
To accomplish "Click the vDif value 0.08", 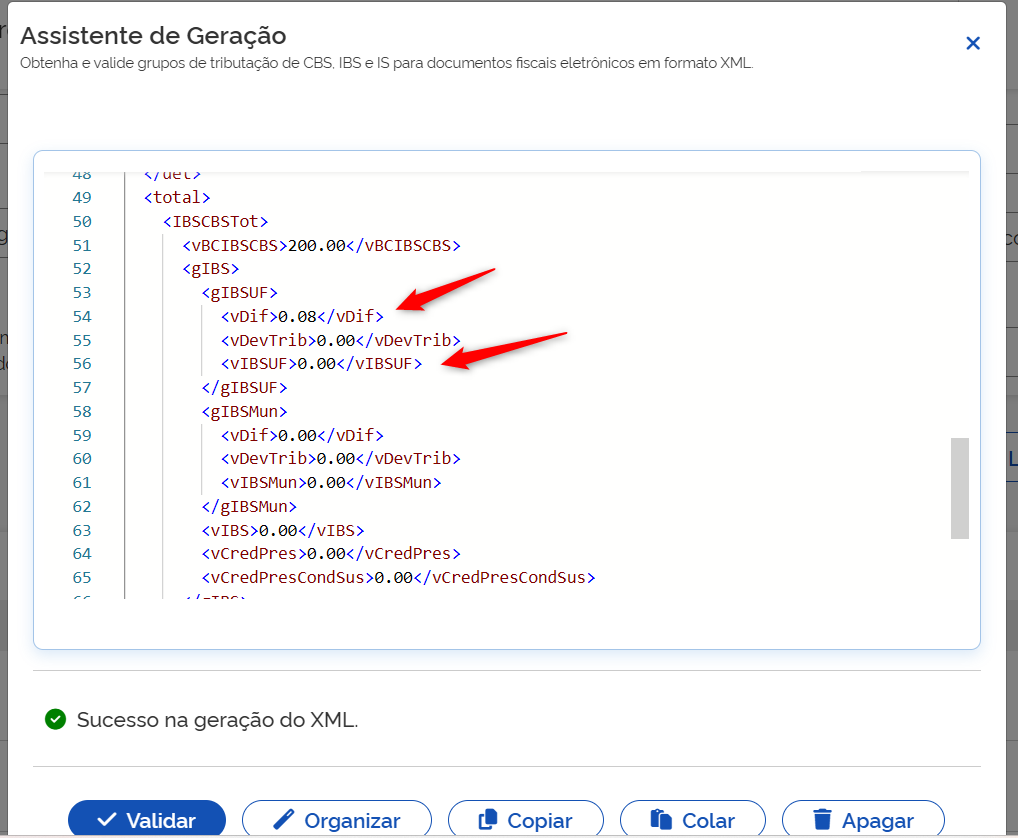I will pyautogui.click(x=297, y=317).
